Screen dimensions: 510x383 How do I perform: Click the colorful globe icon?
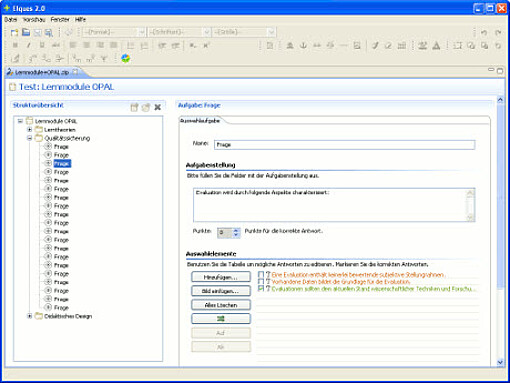pos(125,58)
